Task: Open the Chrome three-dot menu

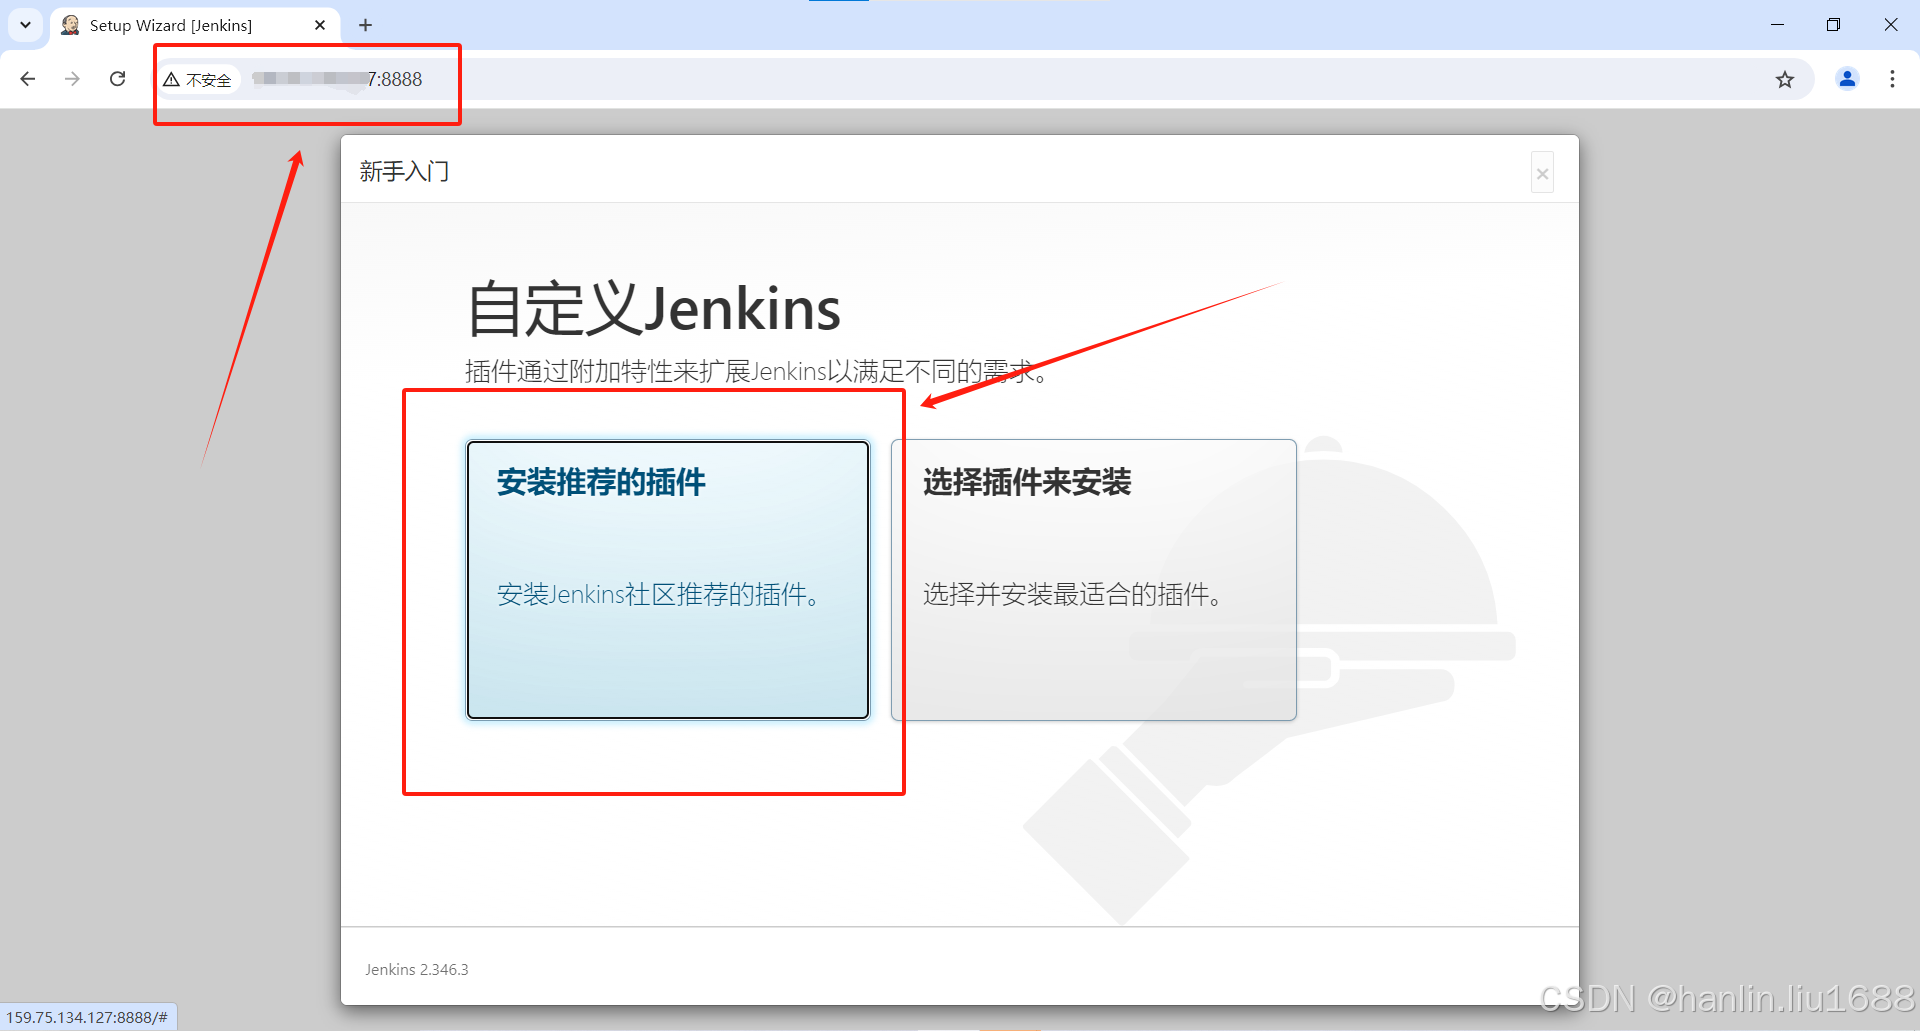Action: point(1892,79)
